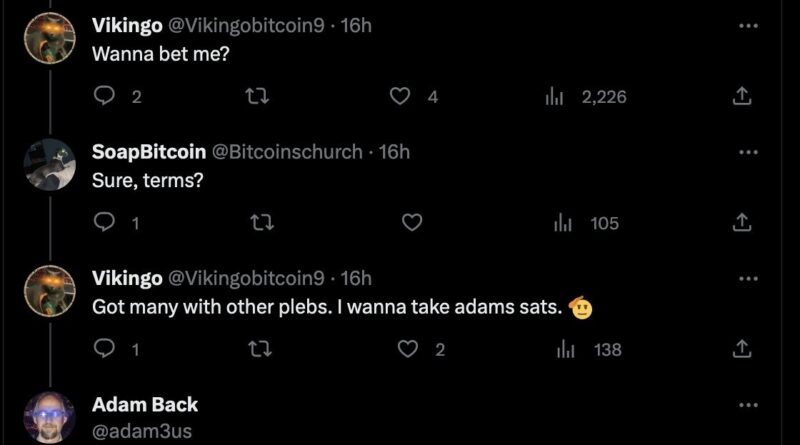Repost Vikingo's "Wanna bet me?" tweet

(254, 97)
